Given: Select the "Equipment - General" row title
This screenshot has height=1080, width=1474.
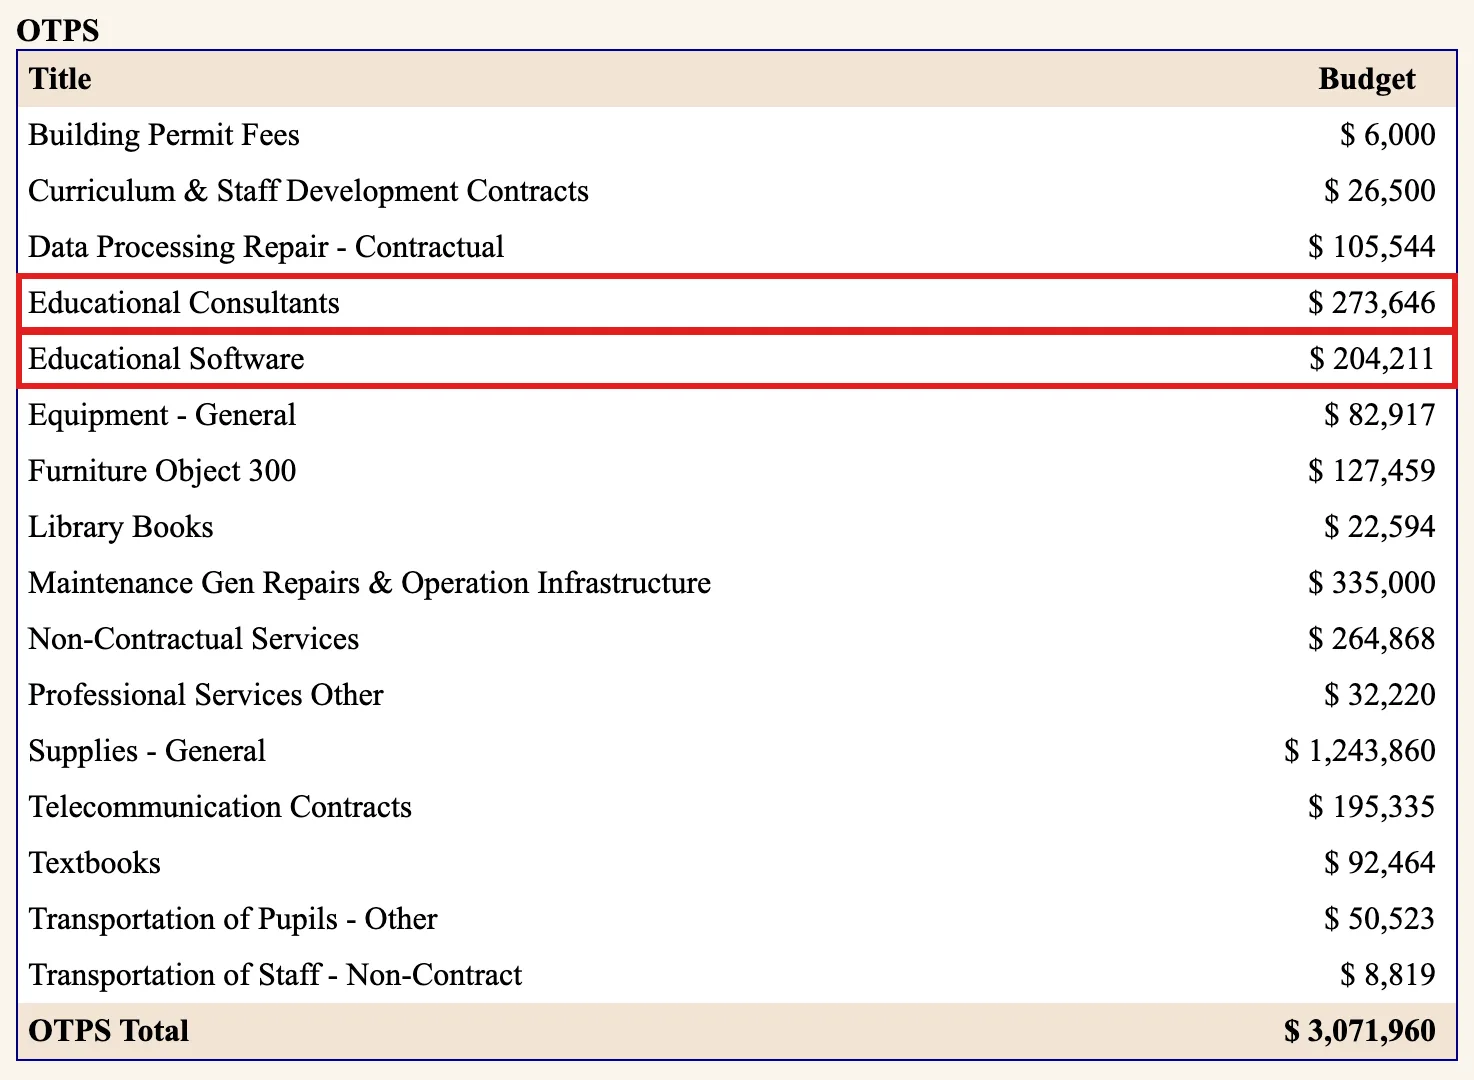Looking at the screenshot, I should point(162,415).
